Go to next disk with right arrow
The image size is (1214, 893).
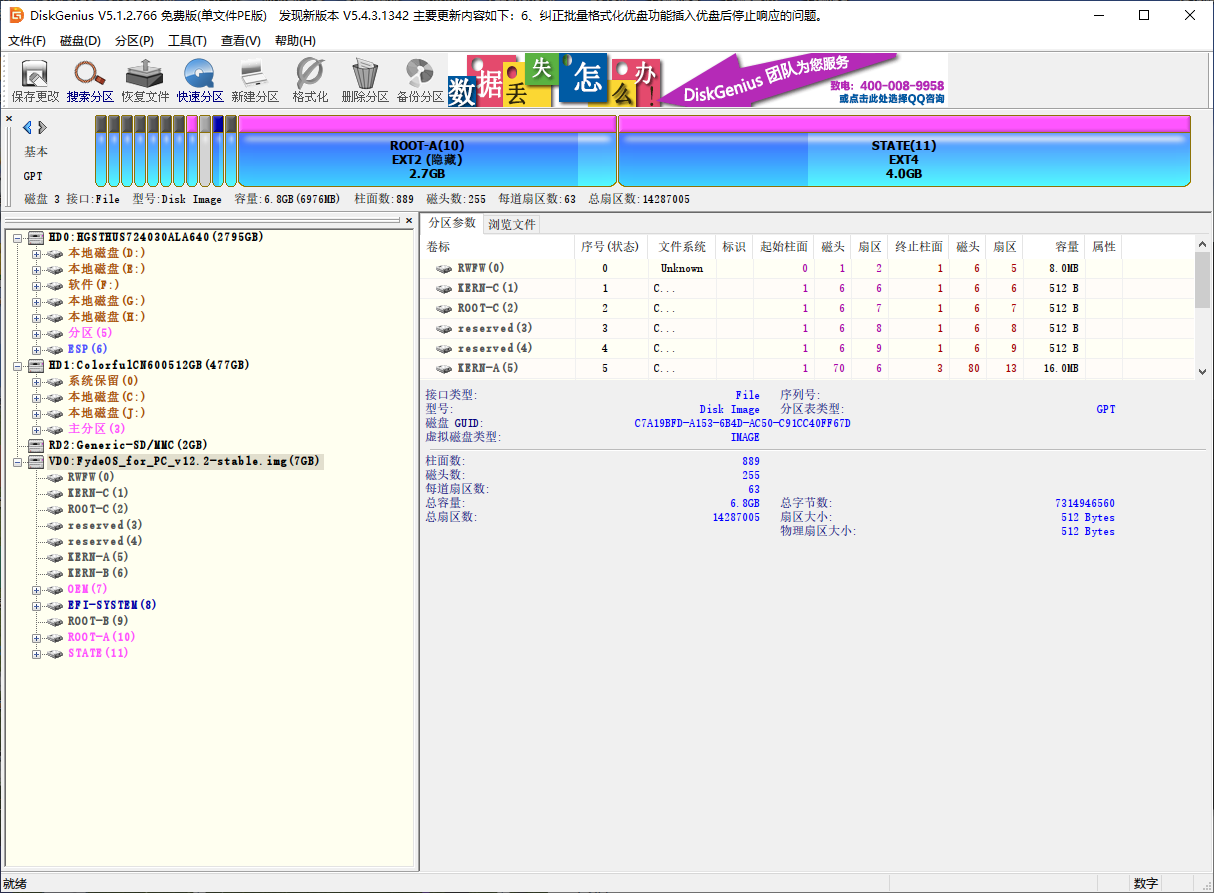tap(43, 127)
